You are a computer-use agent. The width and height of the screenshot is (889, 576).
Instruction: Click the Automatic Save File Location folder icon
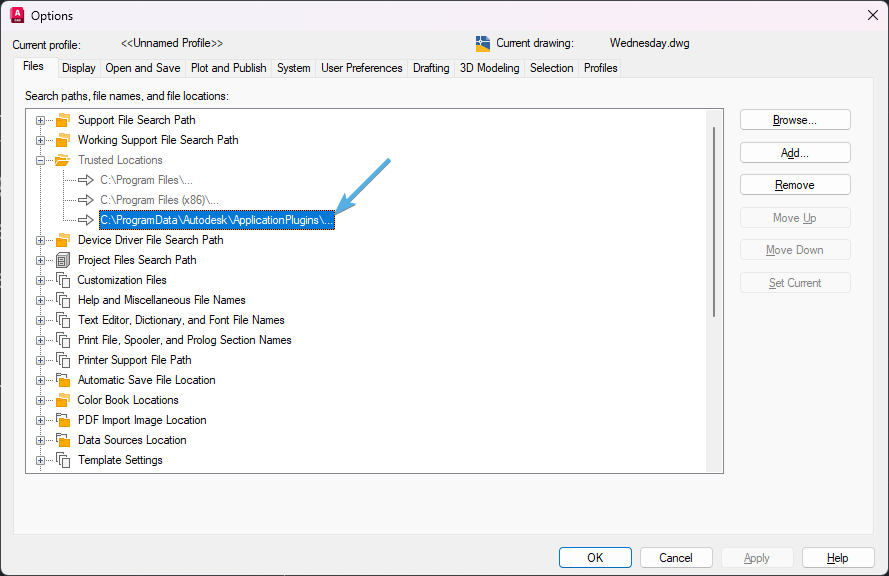coord(62,380)
